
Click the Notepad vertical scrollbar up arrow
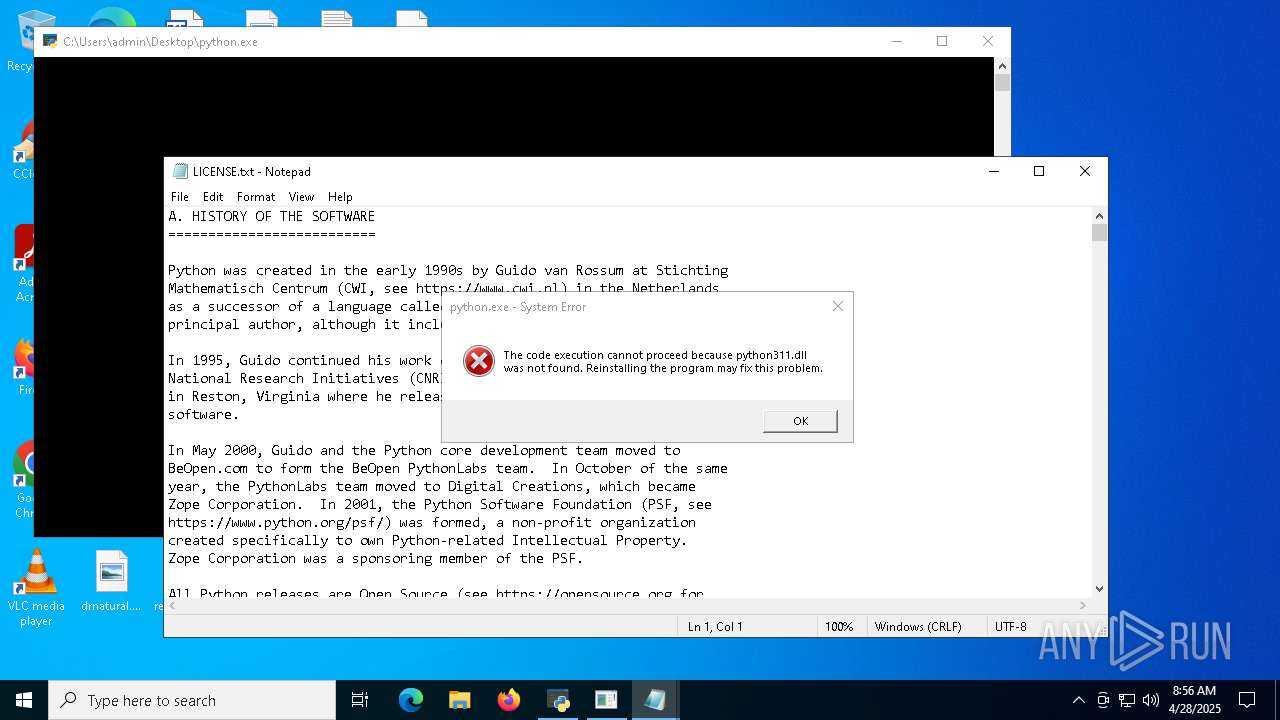pos(1099,215)
